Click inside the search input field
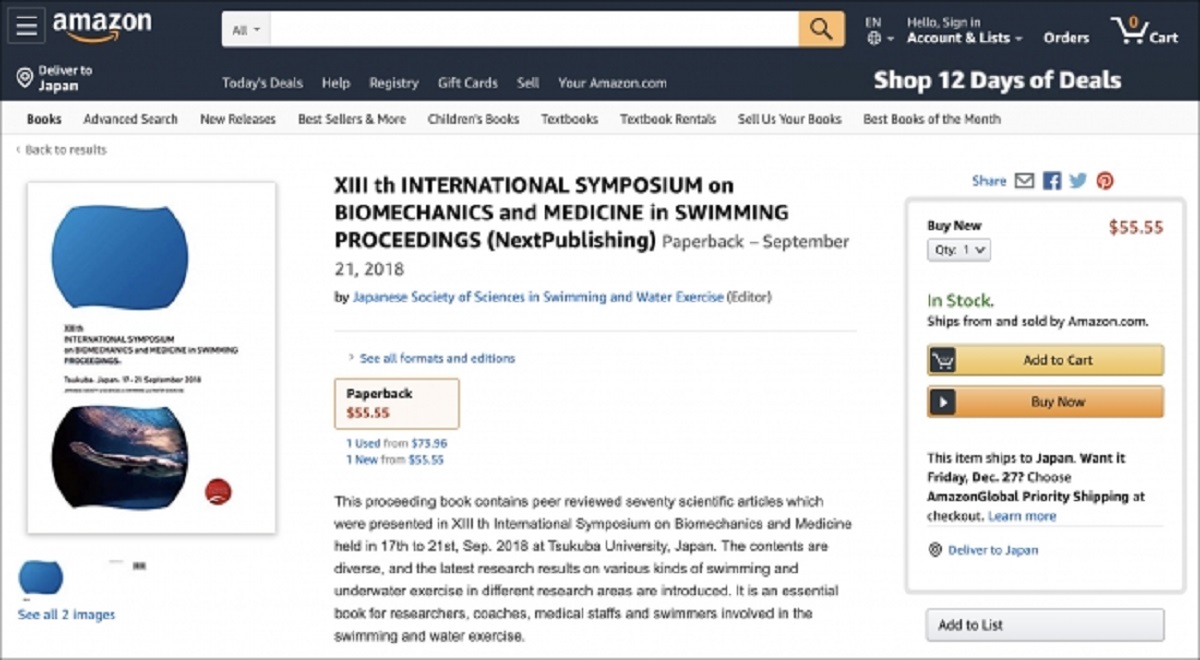Screen dimensions: 1200x660 coord(534,30)
